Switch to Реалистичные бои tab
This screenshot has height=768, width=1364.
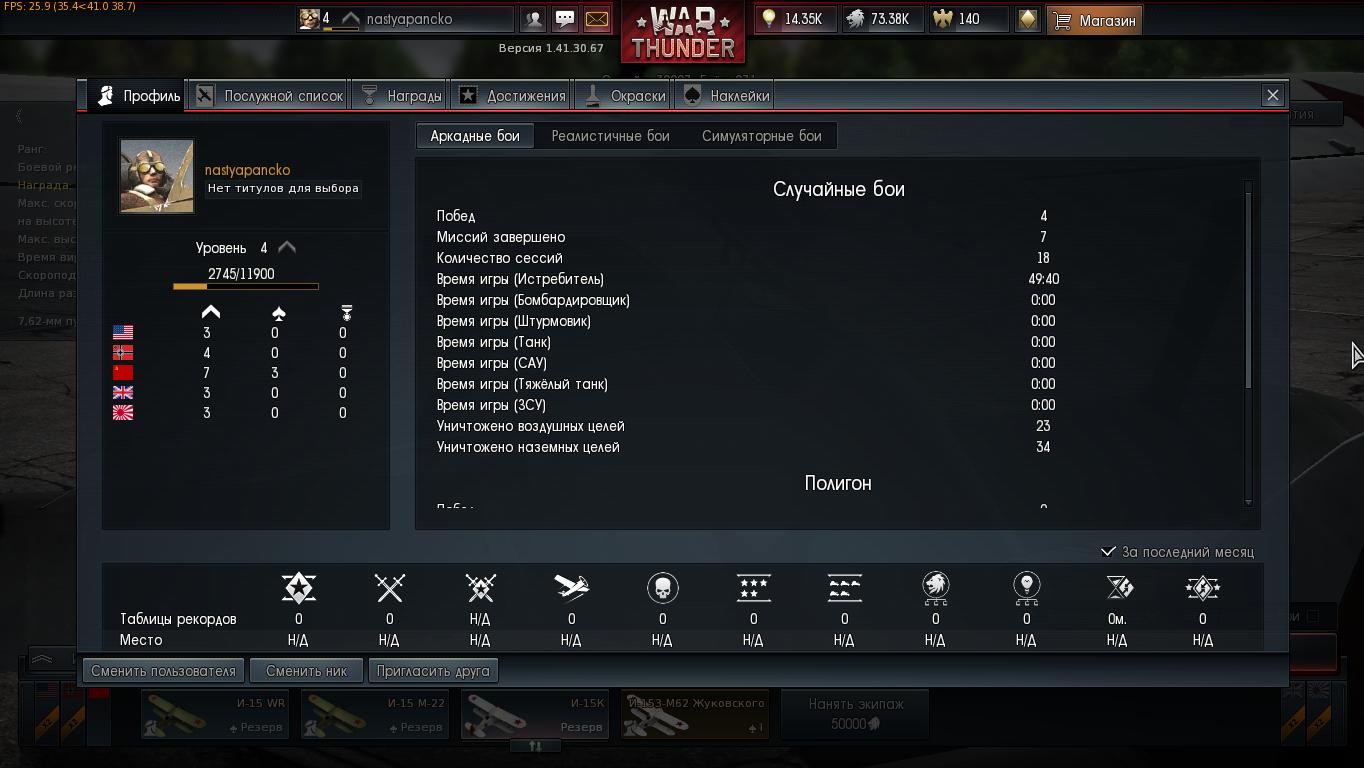[x=610, y=136]
